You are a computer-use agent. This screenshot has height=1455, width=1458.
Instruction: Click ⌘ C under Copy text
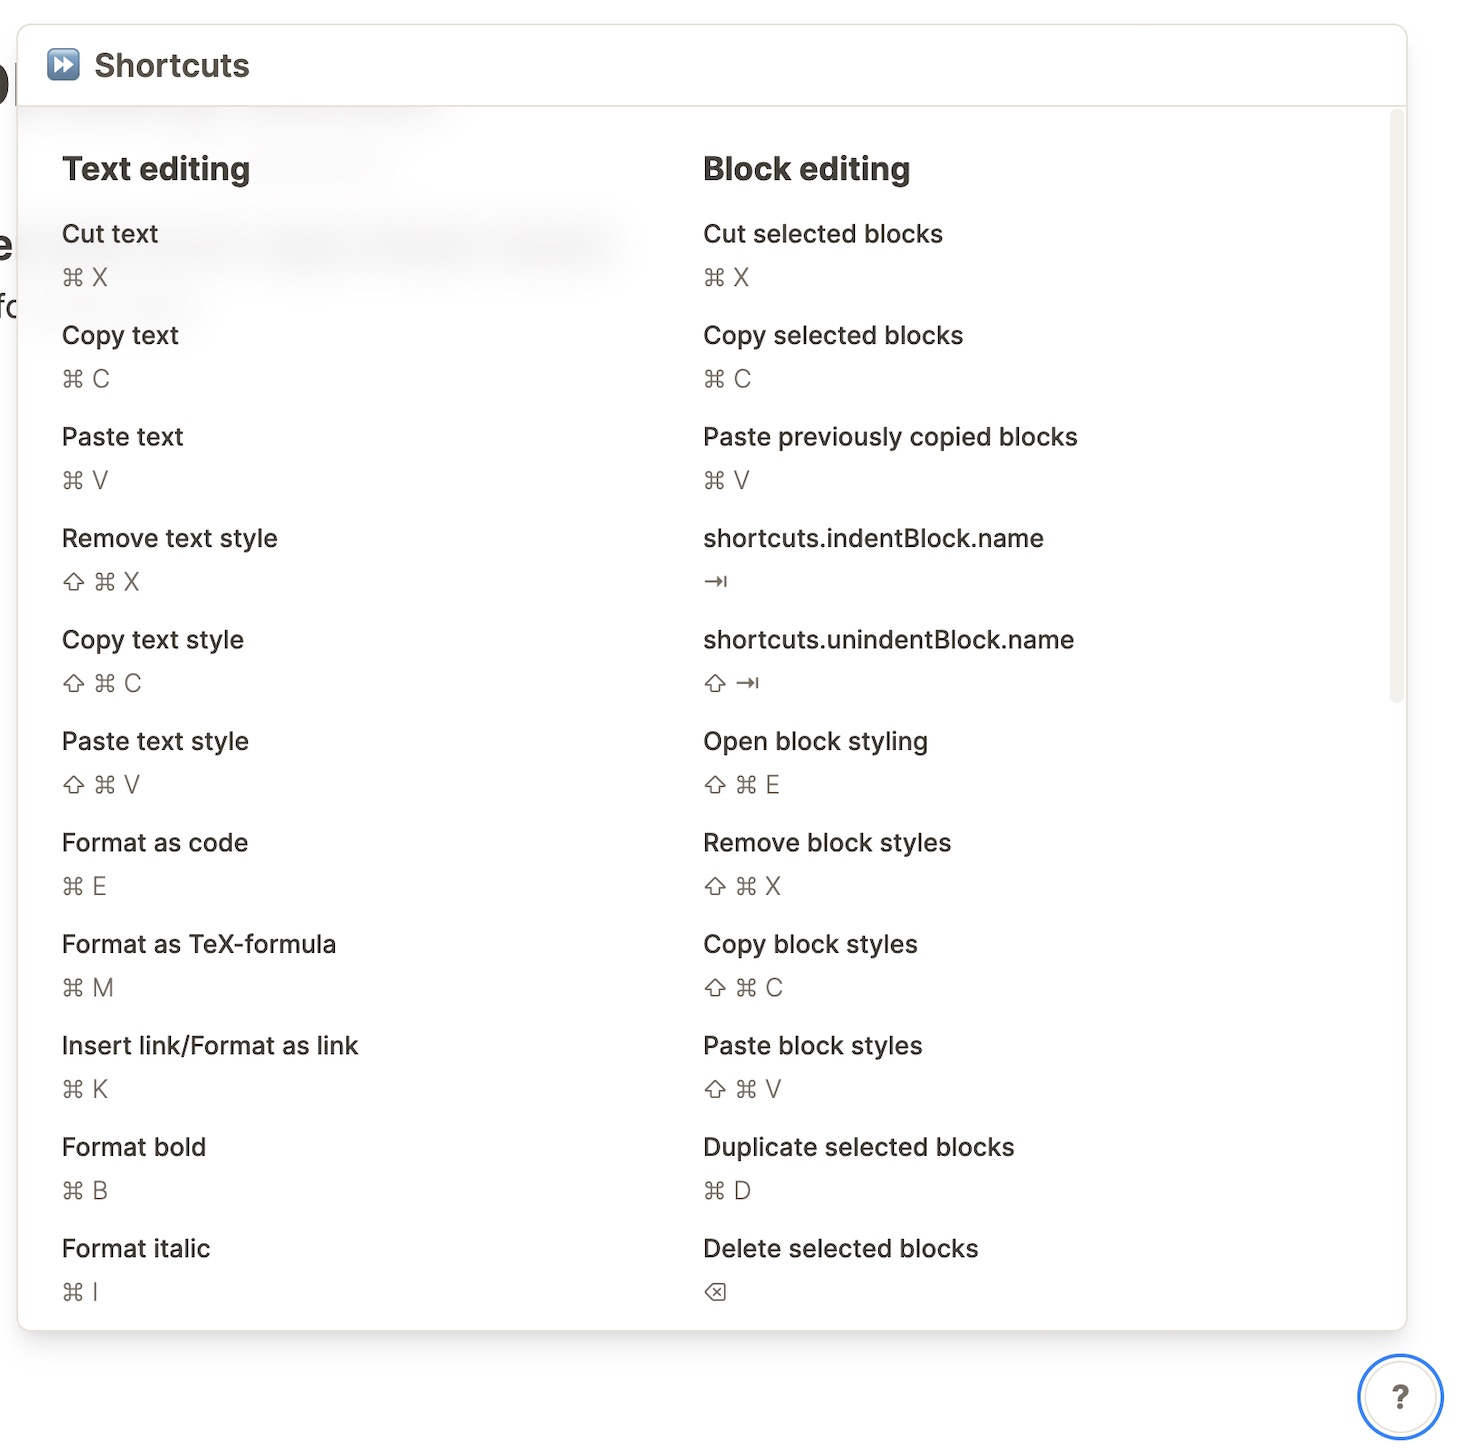point(86,379)
